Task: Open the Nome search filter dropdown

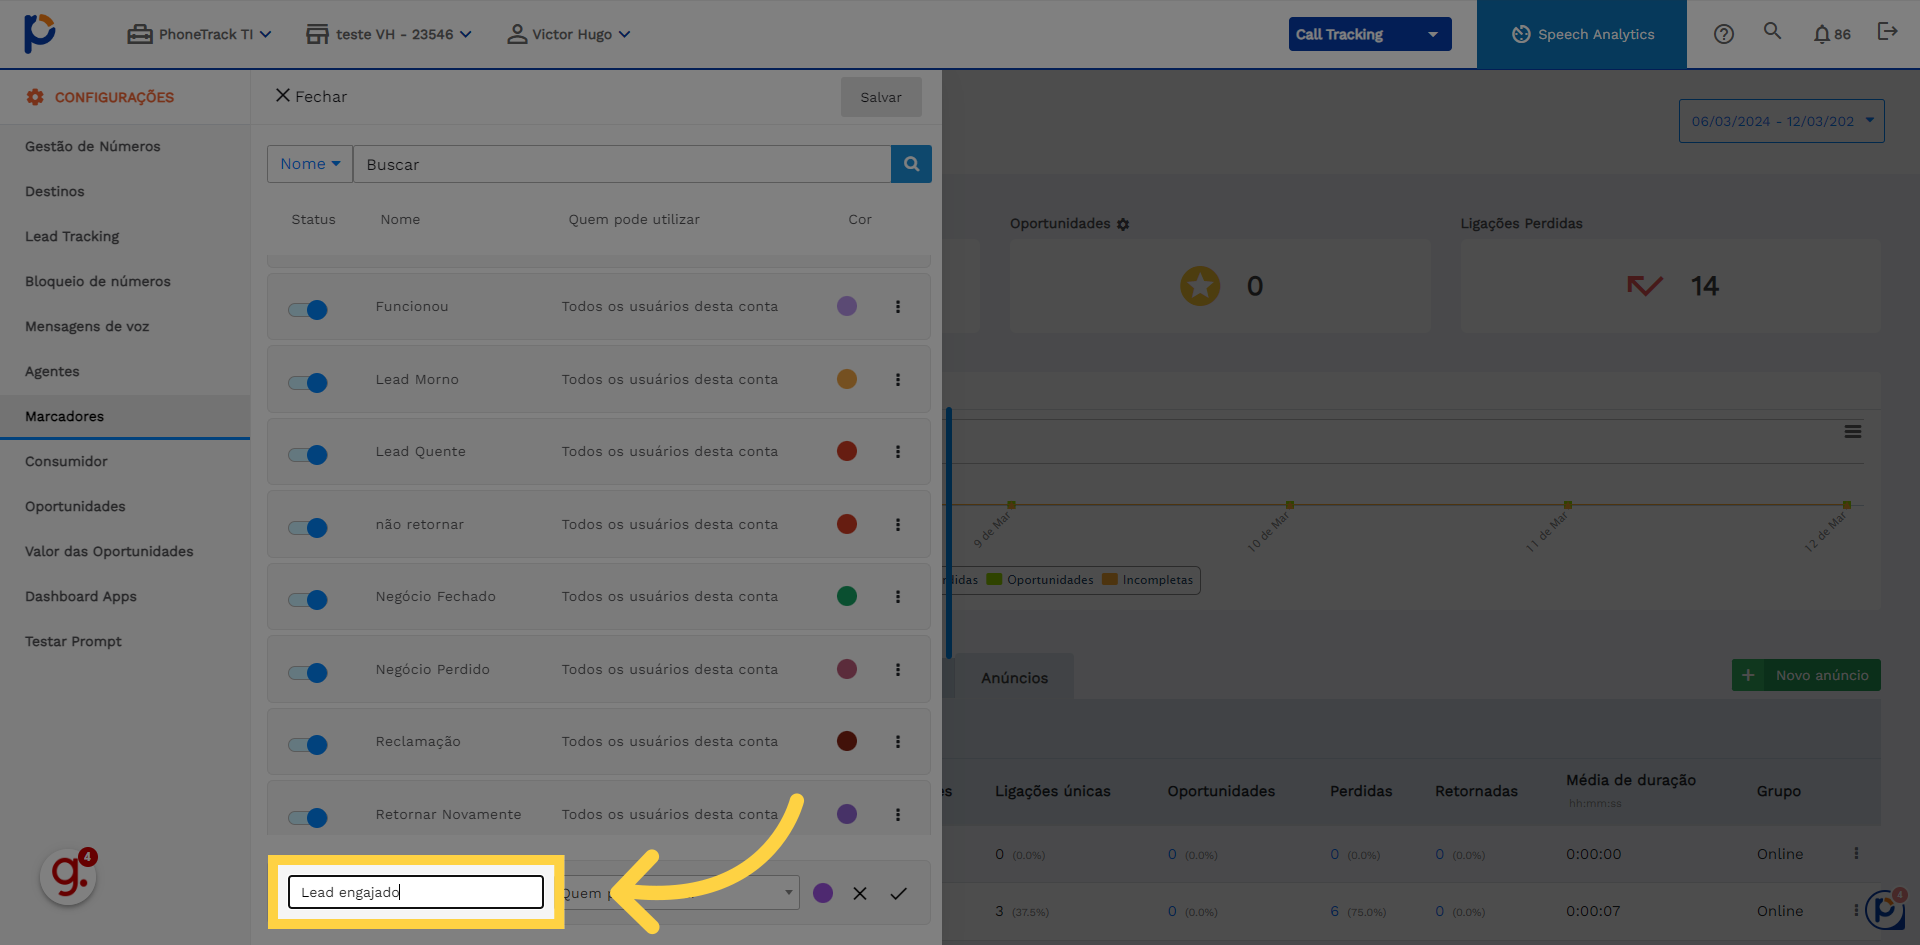Action: coord(310,164)
